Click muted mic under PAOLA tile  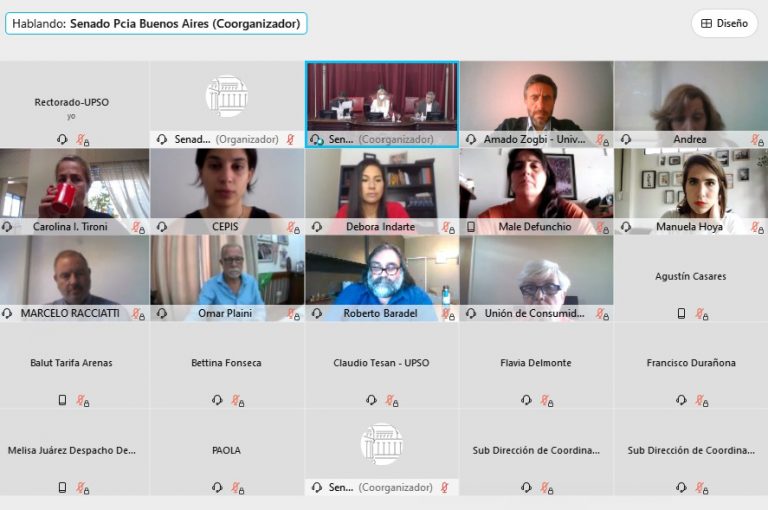(238, 488)
